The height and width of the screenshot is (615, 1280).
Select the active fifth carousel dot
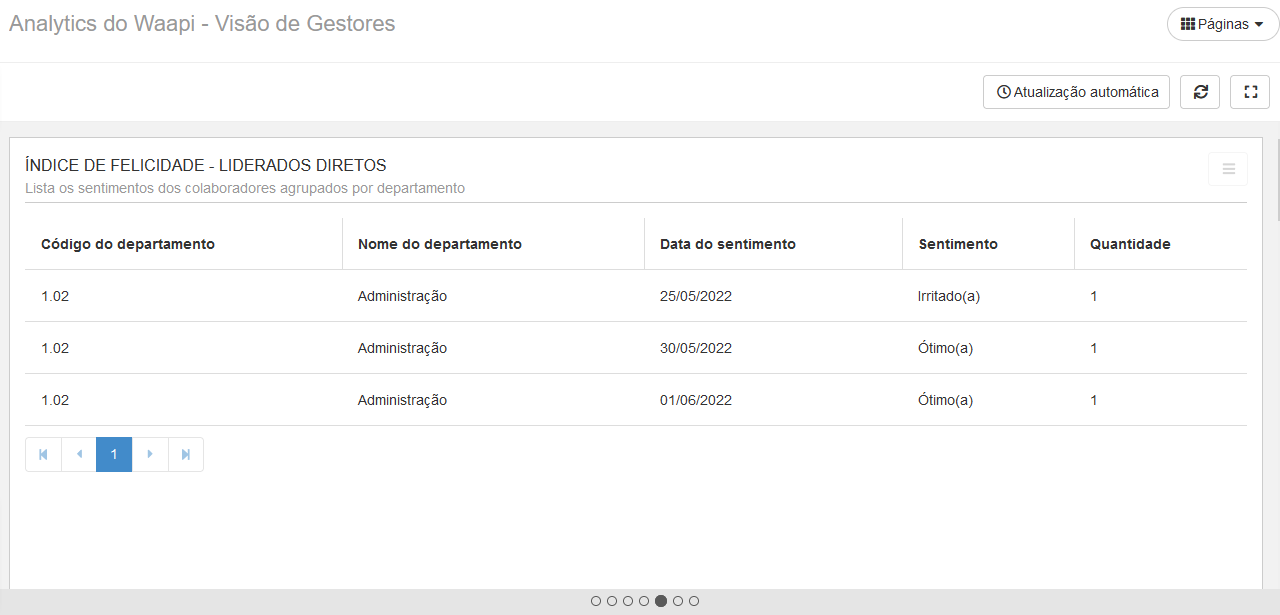(x=661, y=601)
